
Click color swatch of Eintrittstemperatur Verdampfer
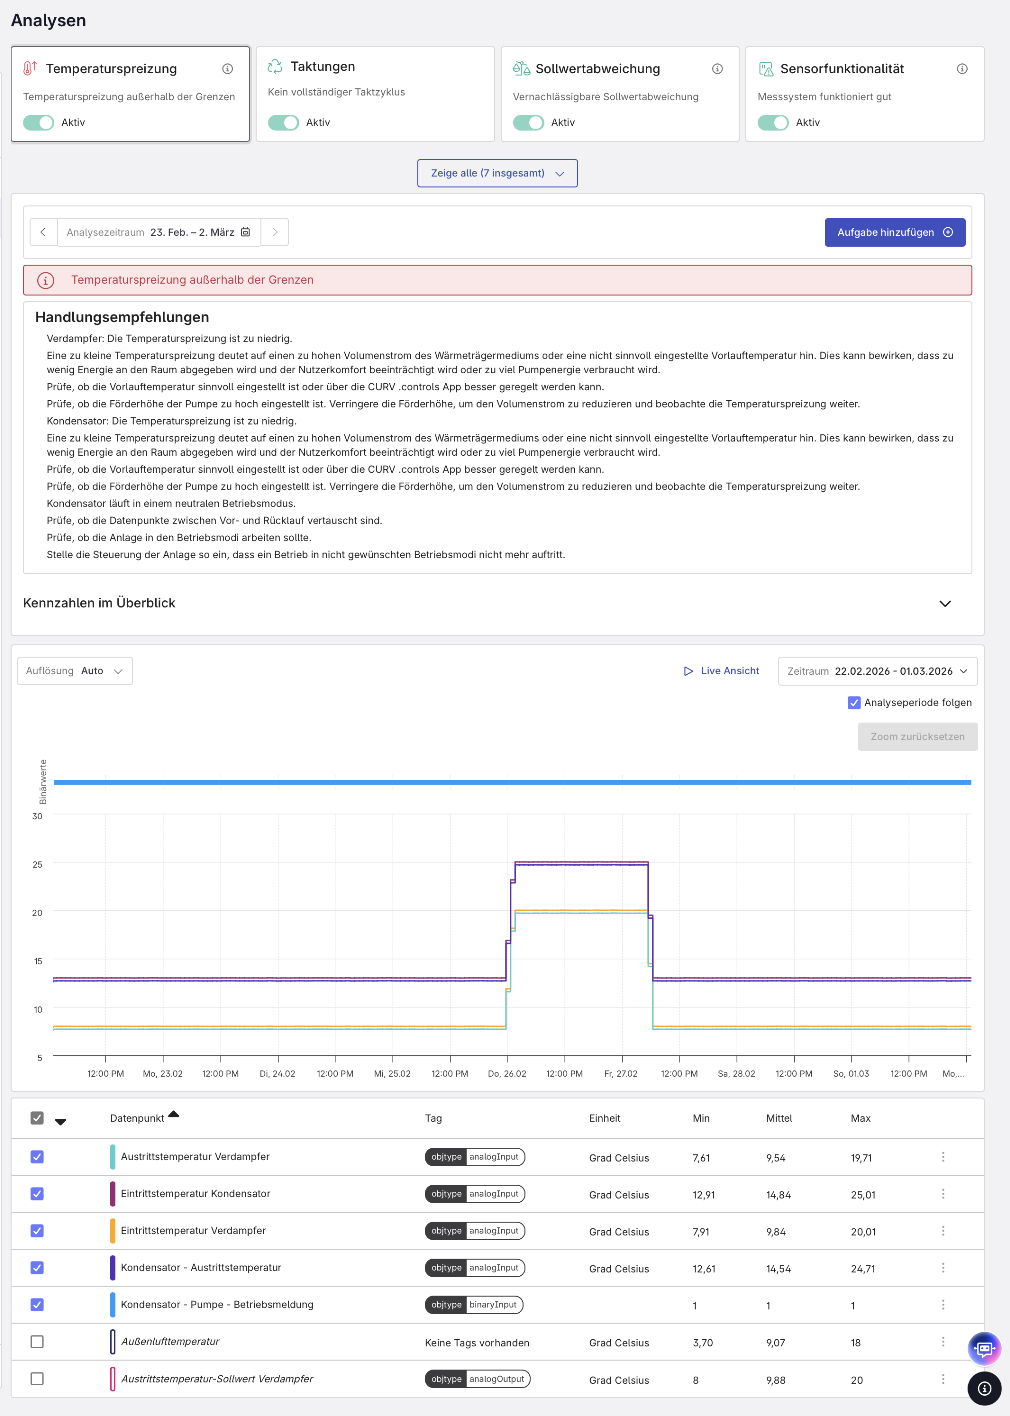pos(113,1231)
